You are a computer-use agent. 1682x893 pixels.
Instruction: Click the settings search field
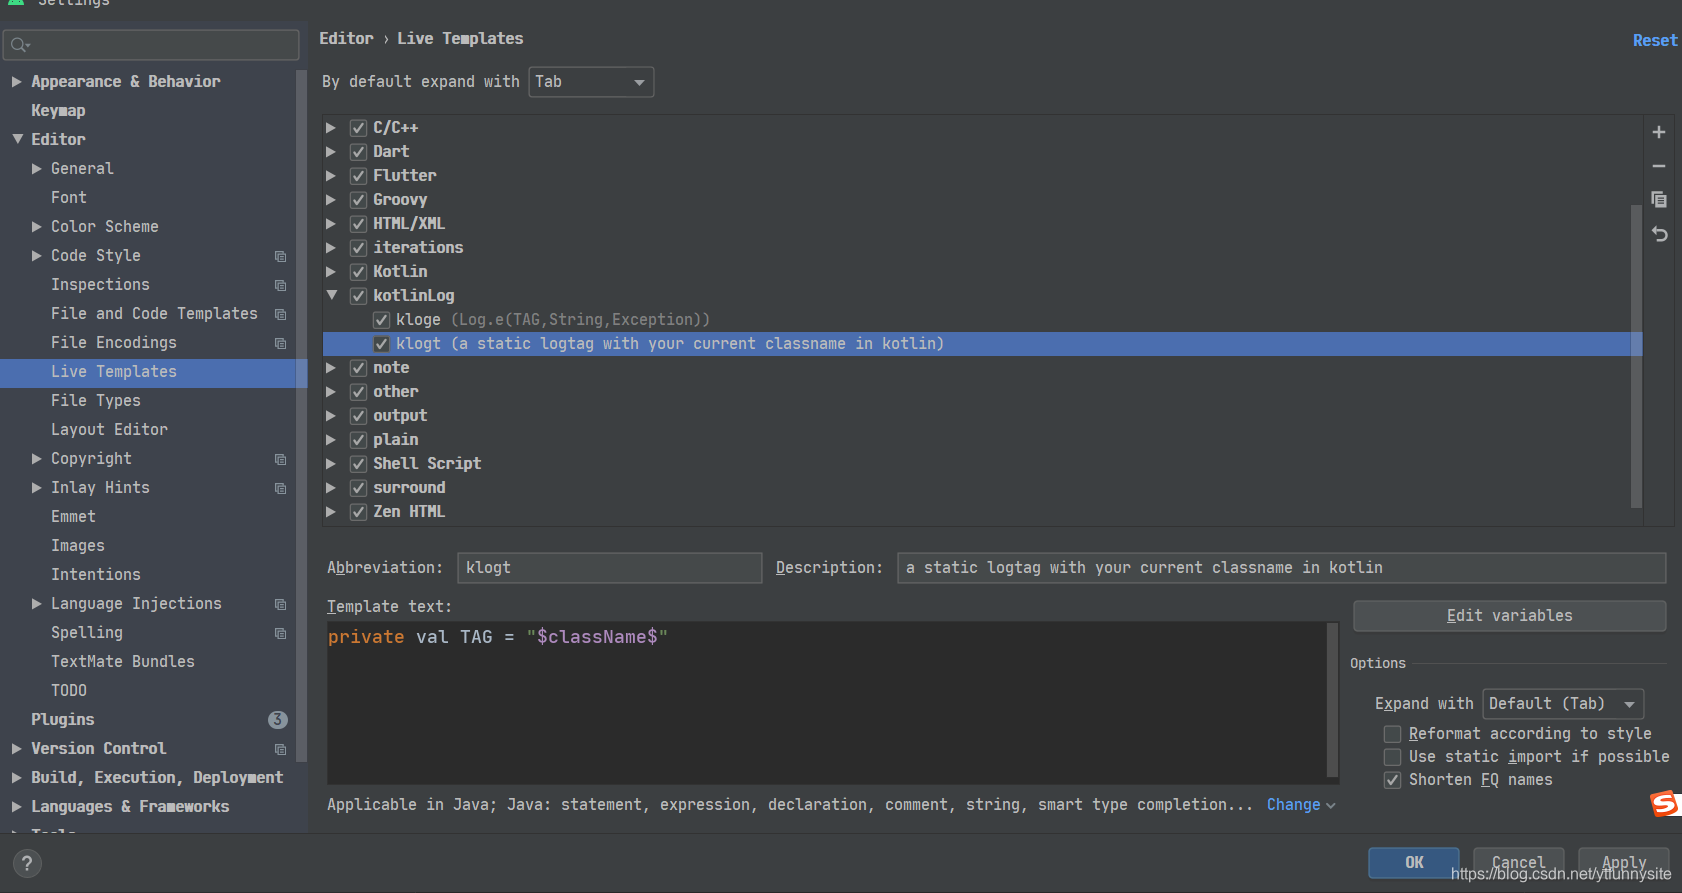[x=151, y=45]
